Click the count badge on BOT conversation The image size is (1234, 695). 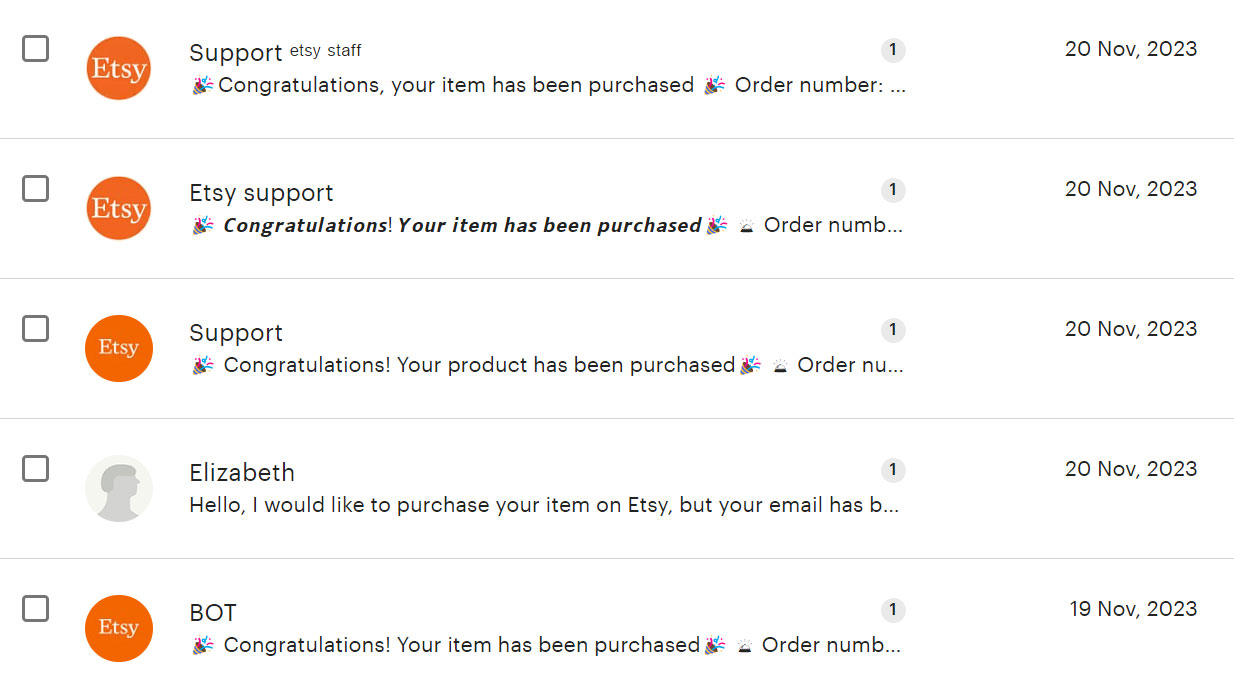click(893, 610)
